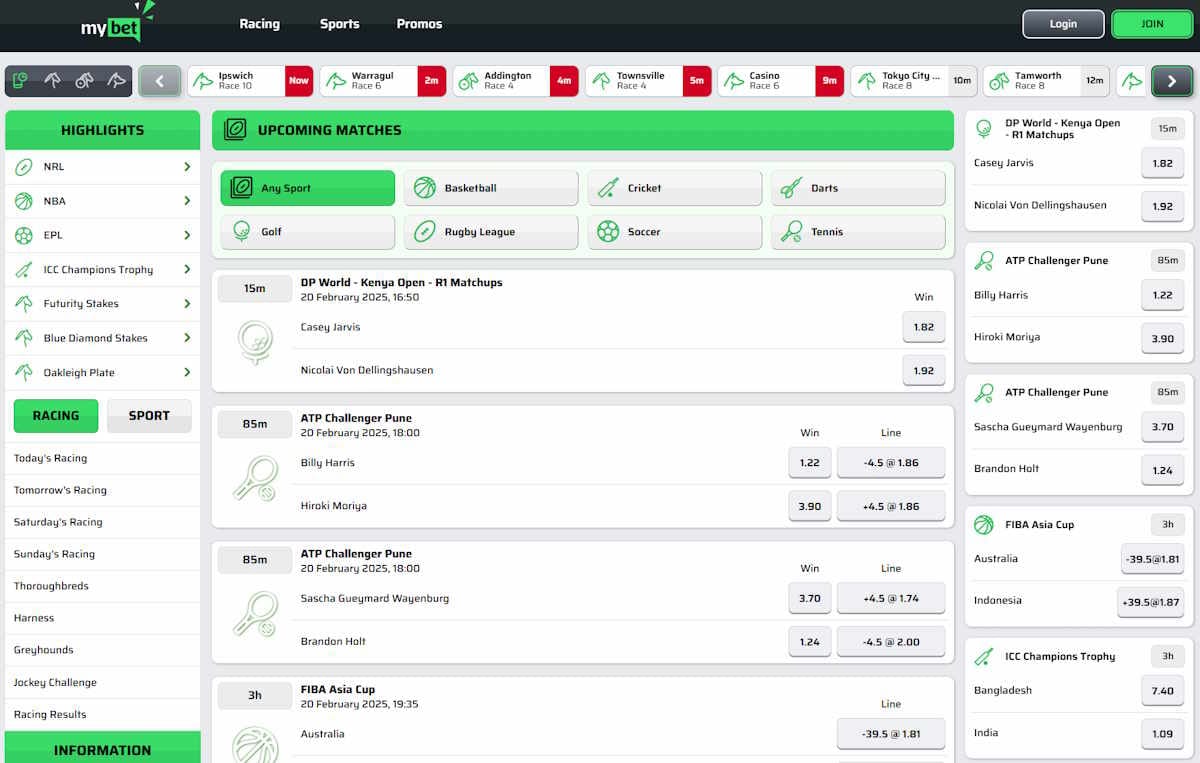This screenshot has height=763, width=1200.
Task: Filter upcoming matches by Soccer
Action: tap(675, 232)
